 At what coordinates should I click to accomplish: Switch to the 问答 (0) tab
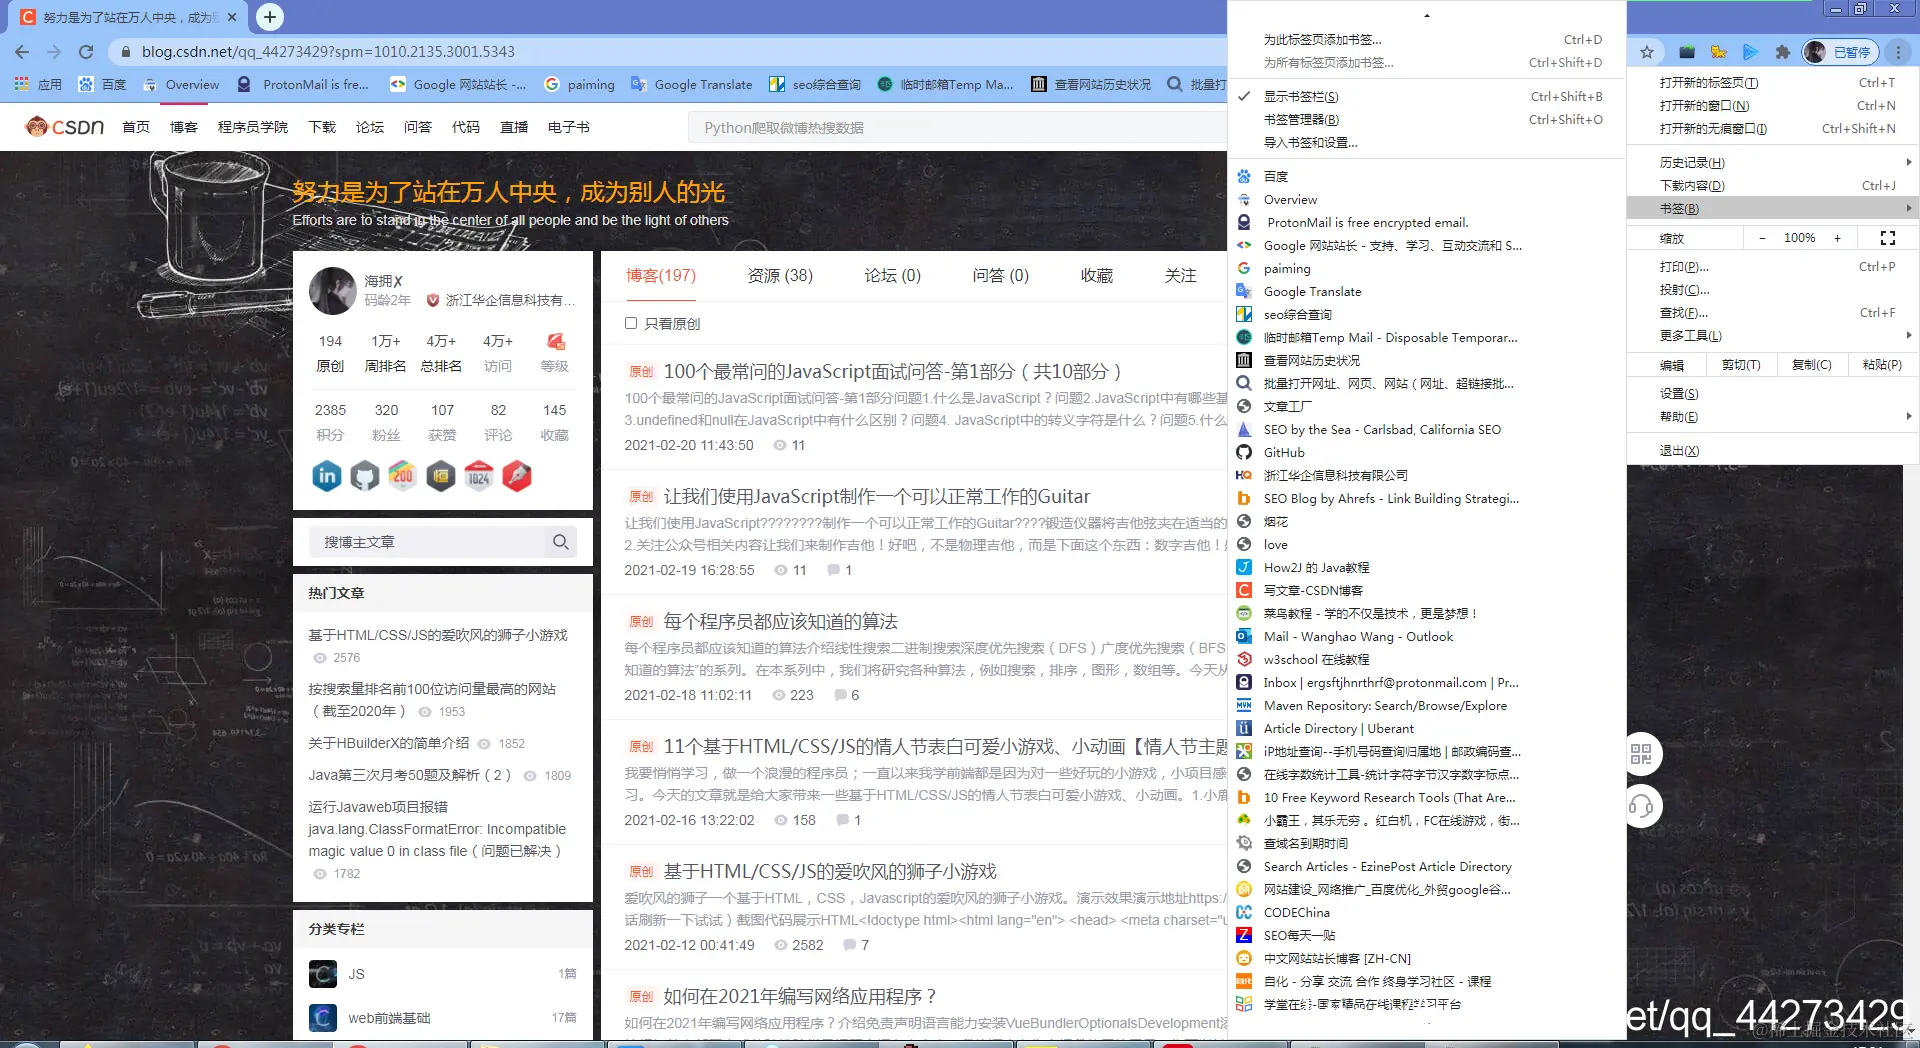[1001, 276]
